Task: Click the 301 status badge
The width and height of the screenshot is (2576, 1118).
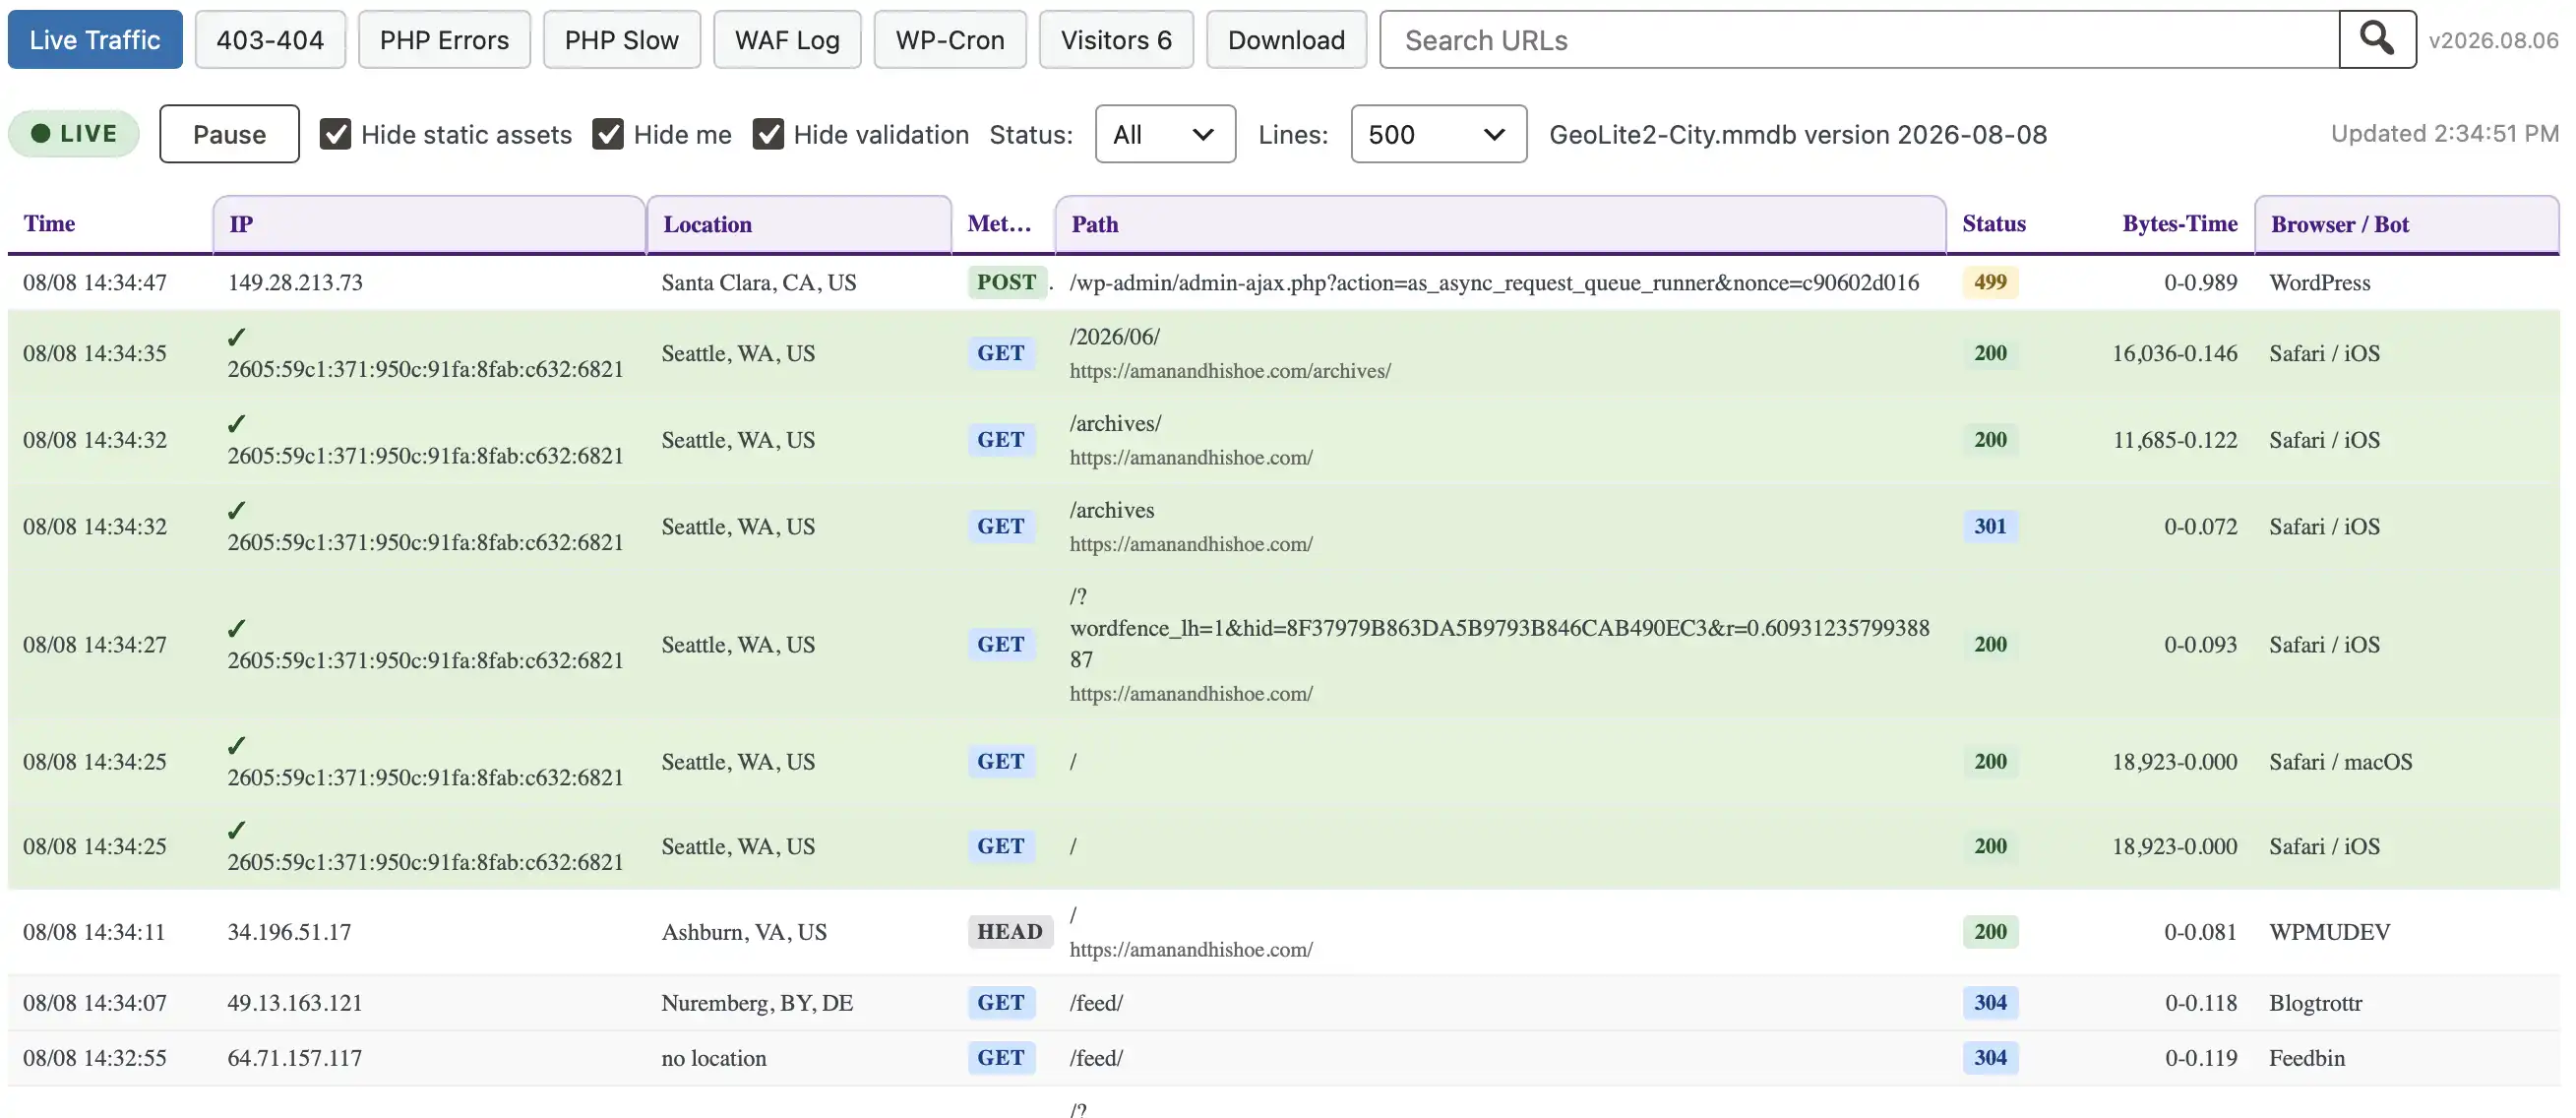Action: (1990, 526)
